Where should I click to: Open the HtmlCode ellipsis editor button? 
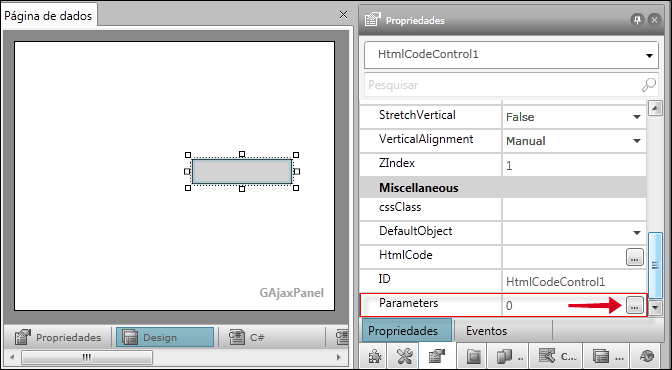click(635, 257)
